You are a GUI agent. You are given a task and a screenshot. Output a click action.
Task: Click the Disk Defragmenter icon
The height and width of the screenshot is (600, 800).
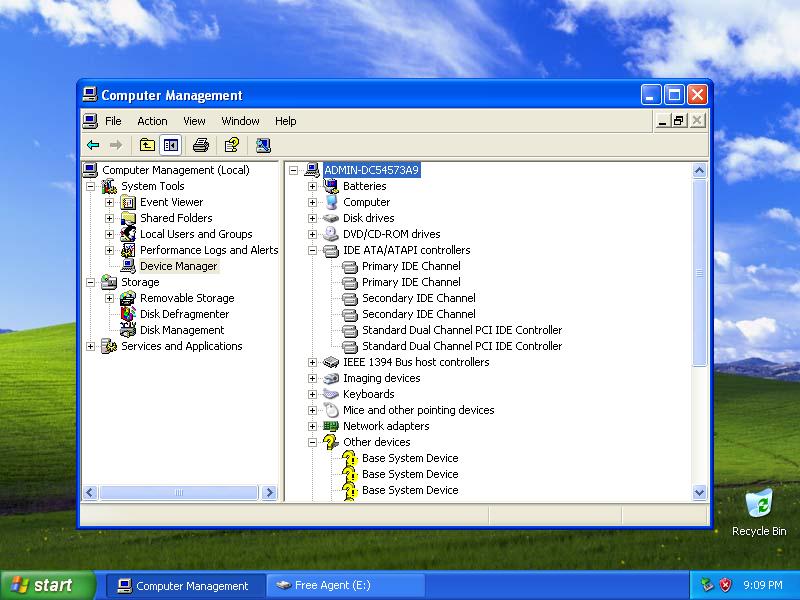[128, 314]
